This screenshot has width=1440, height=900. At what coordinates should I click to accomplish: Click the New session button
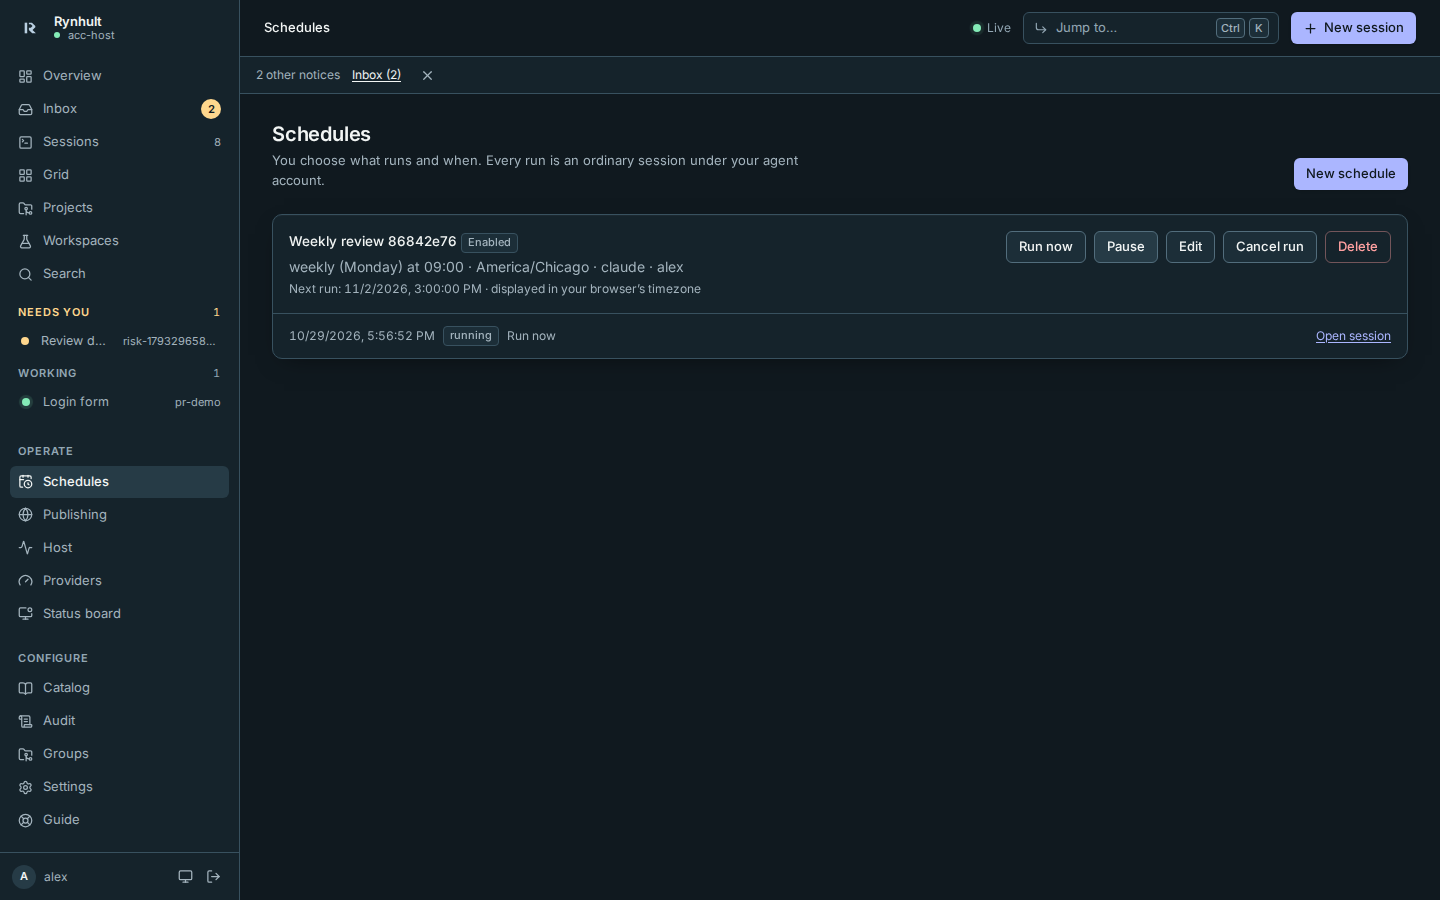pos(1353,28)
